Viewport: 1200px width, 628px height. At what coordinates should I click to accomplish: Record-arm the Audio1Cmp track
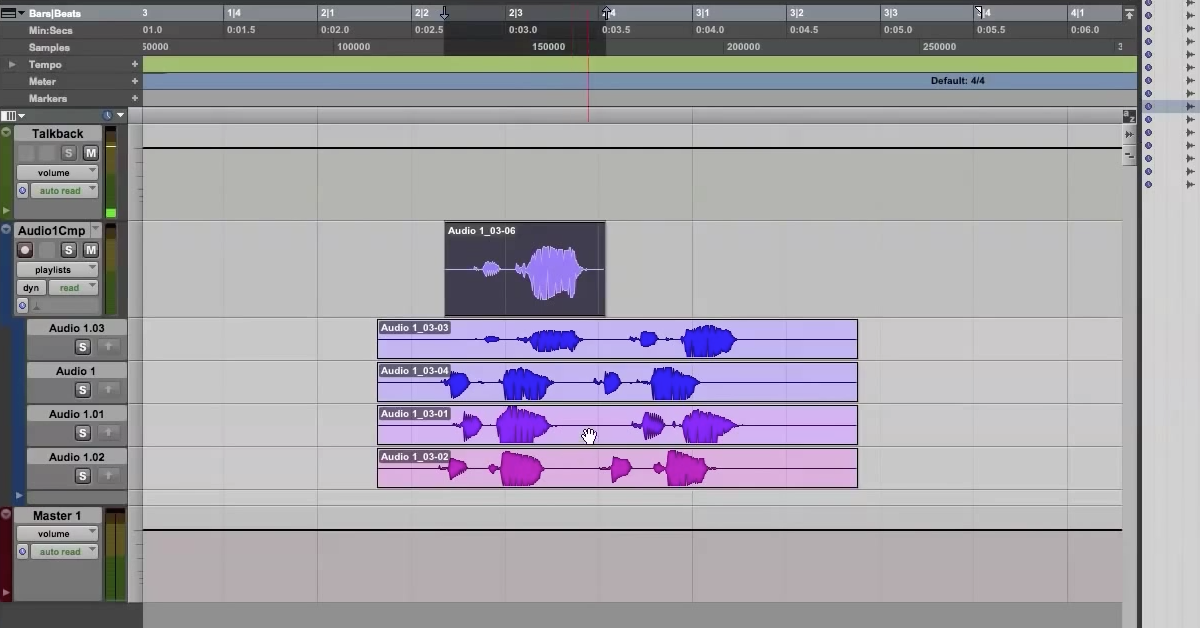click(25, 250)
